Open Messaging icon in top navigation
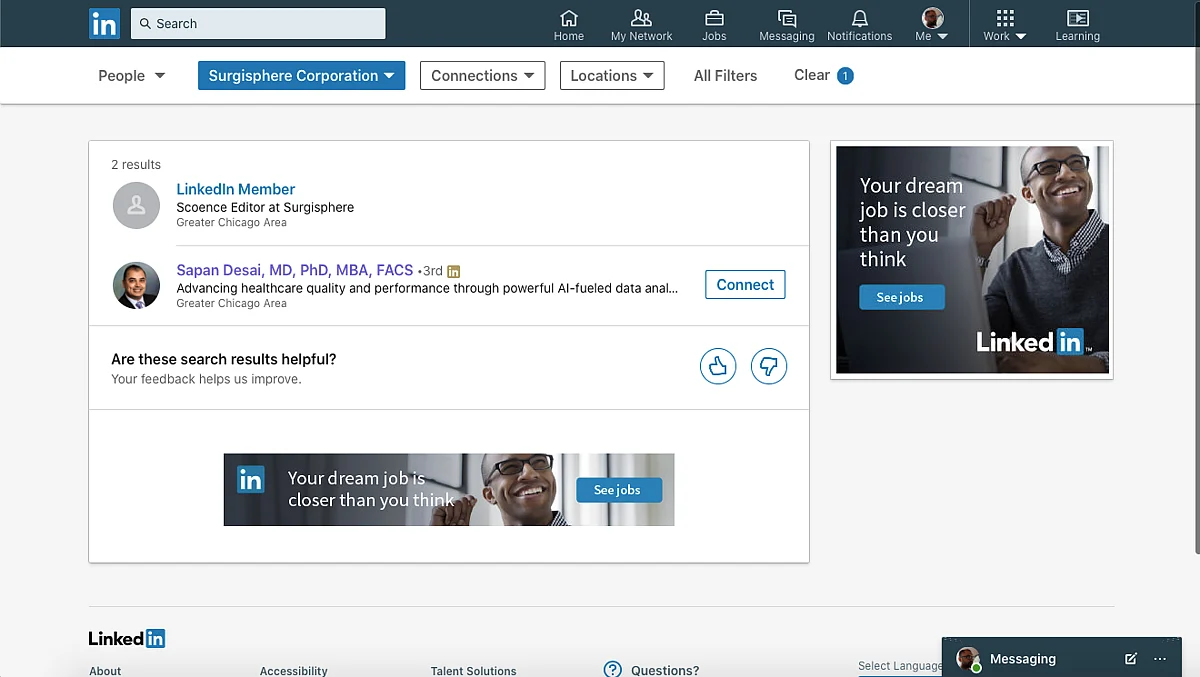This screenshot has width=1200, height=677. pyautogui.click(x=787, y=26)
